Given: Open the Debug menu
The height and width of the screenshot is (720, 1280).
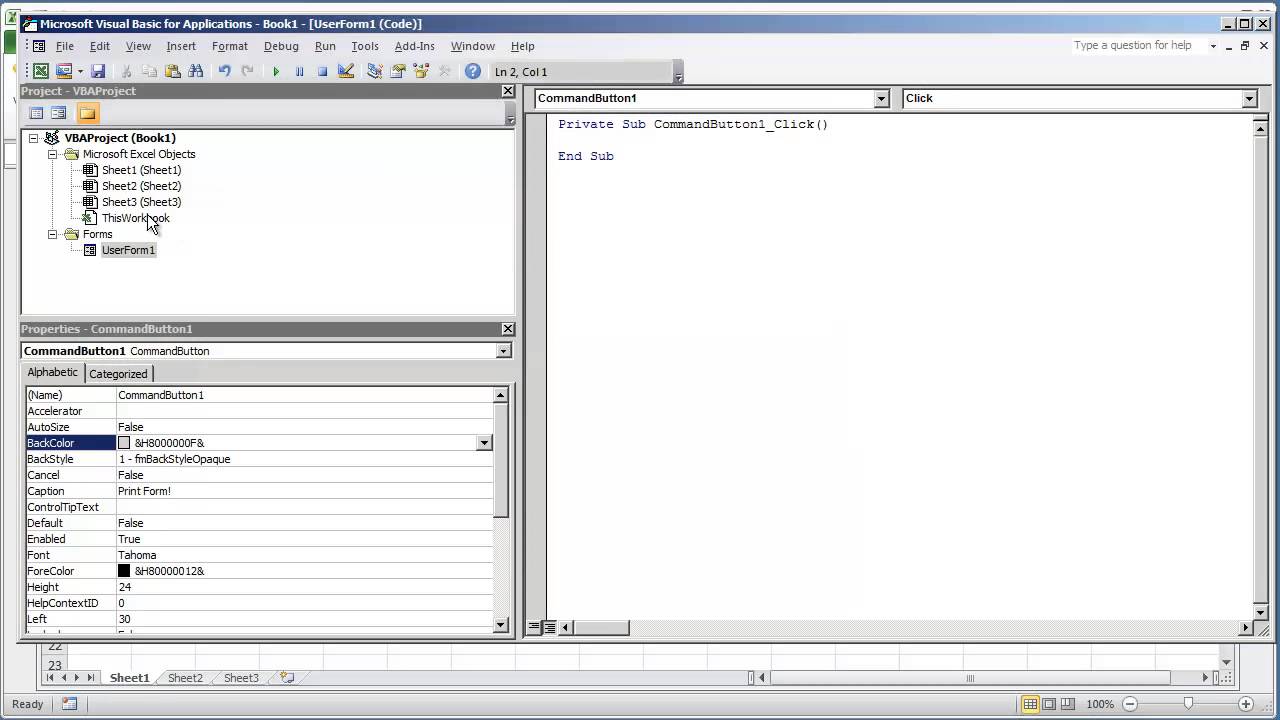Looking at the screenshot, I should 281,46.
